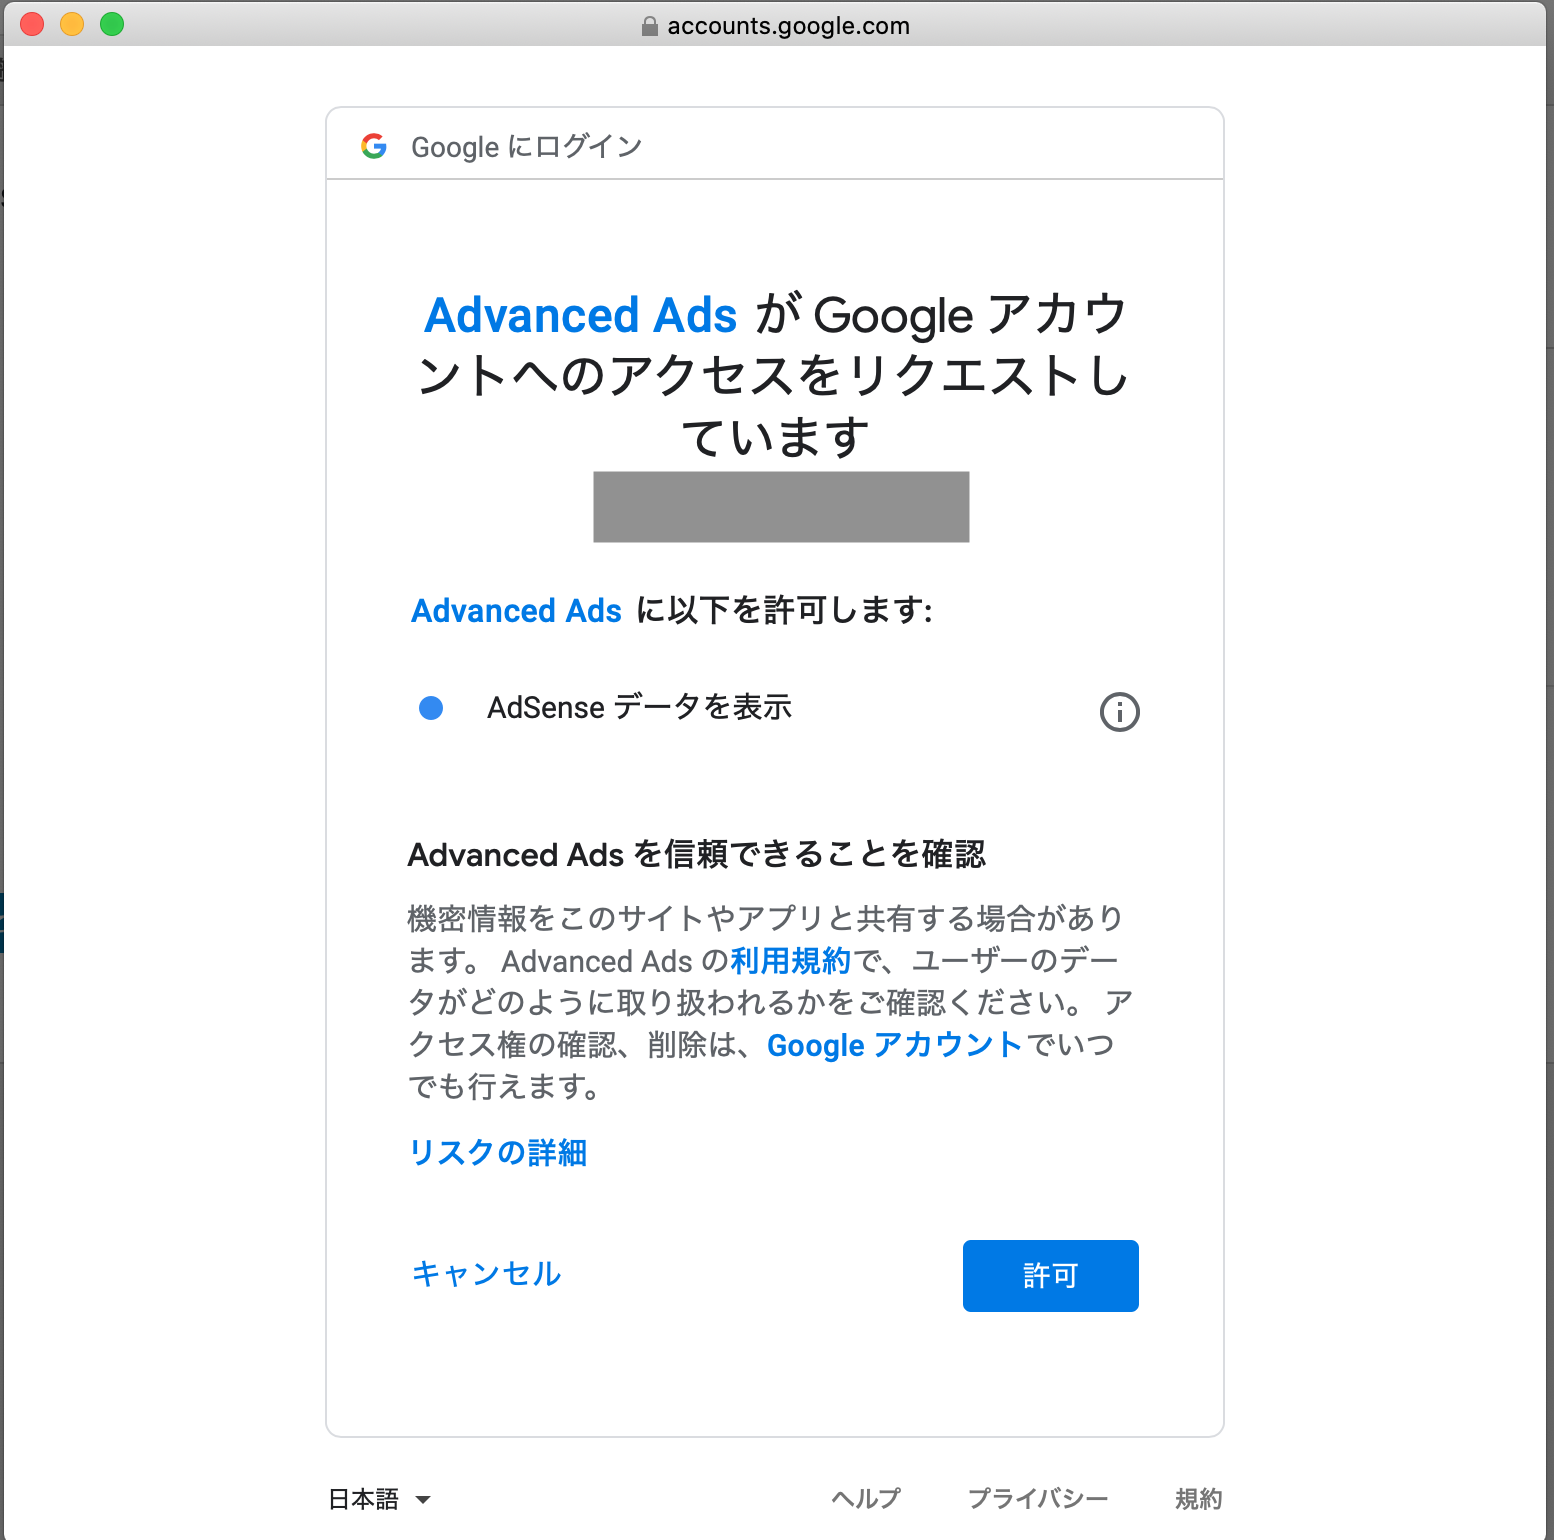Click the info icon beside AdSense data
Screen dimensions: 1554x1540
pyautogui.click(x=1119, y=712)
